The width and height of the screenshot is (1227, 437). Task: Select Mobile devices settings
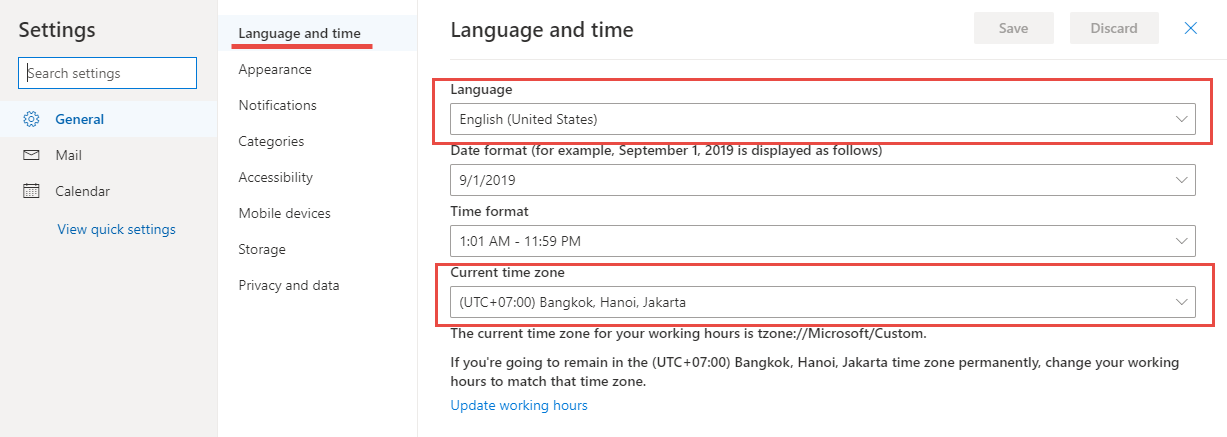(x=285, y=213)
